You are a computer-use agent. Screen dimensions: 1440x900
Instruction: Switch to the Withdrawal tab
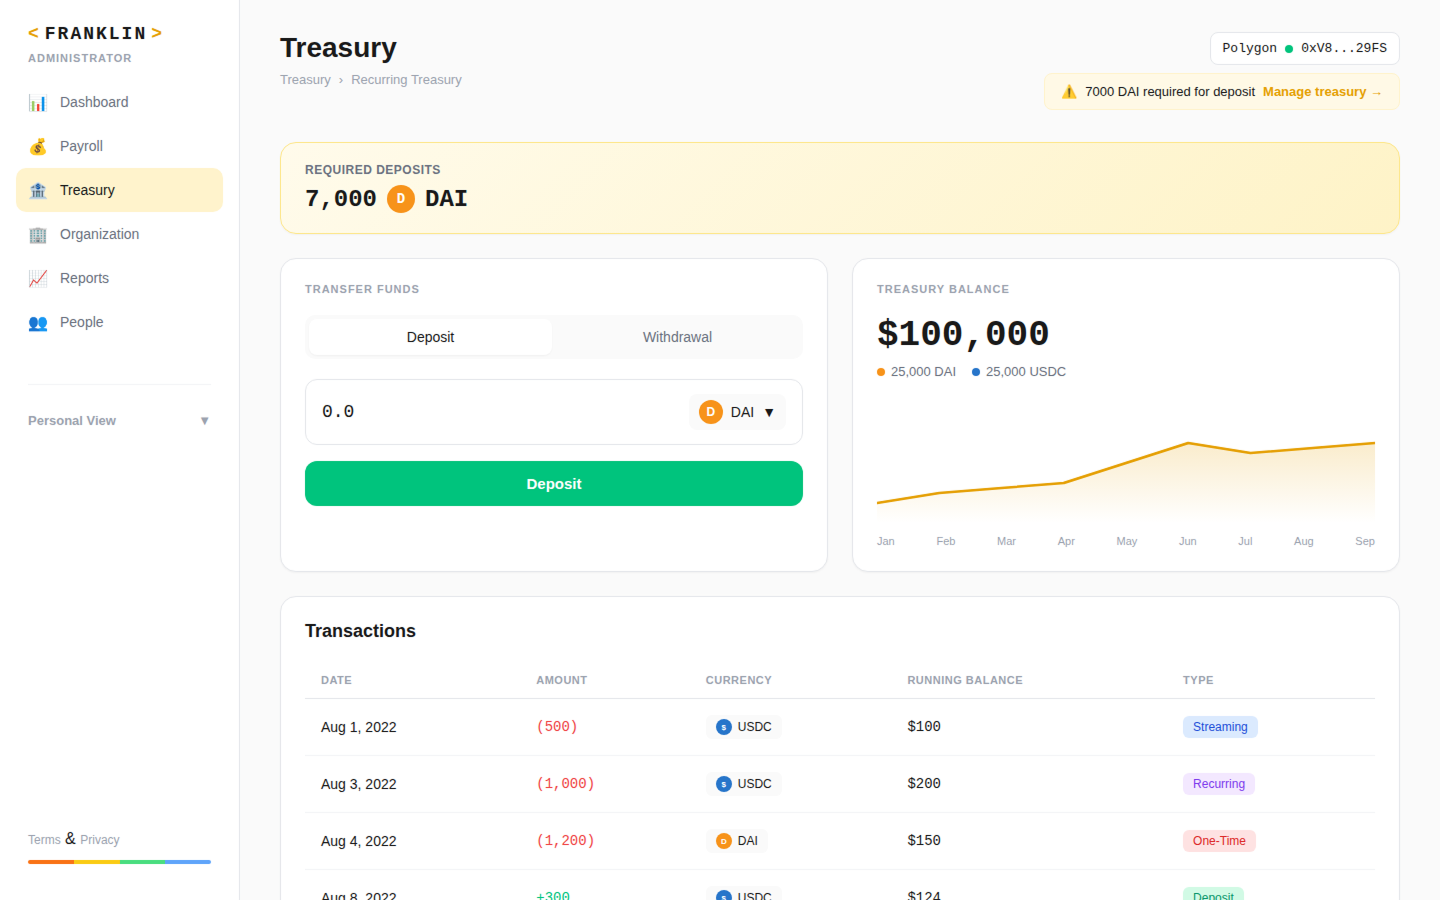677,336
